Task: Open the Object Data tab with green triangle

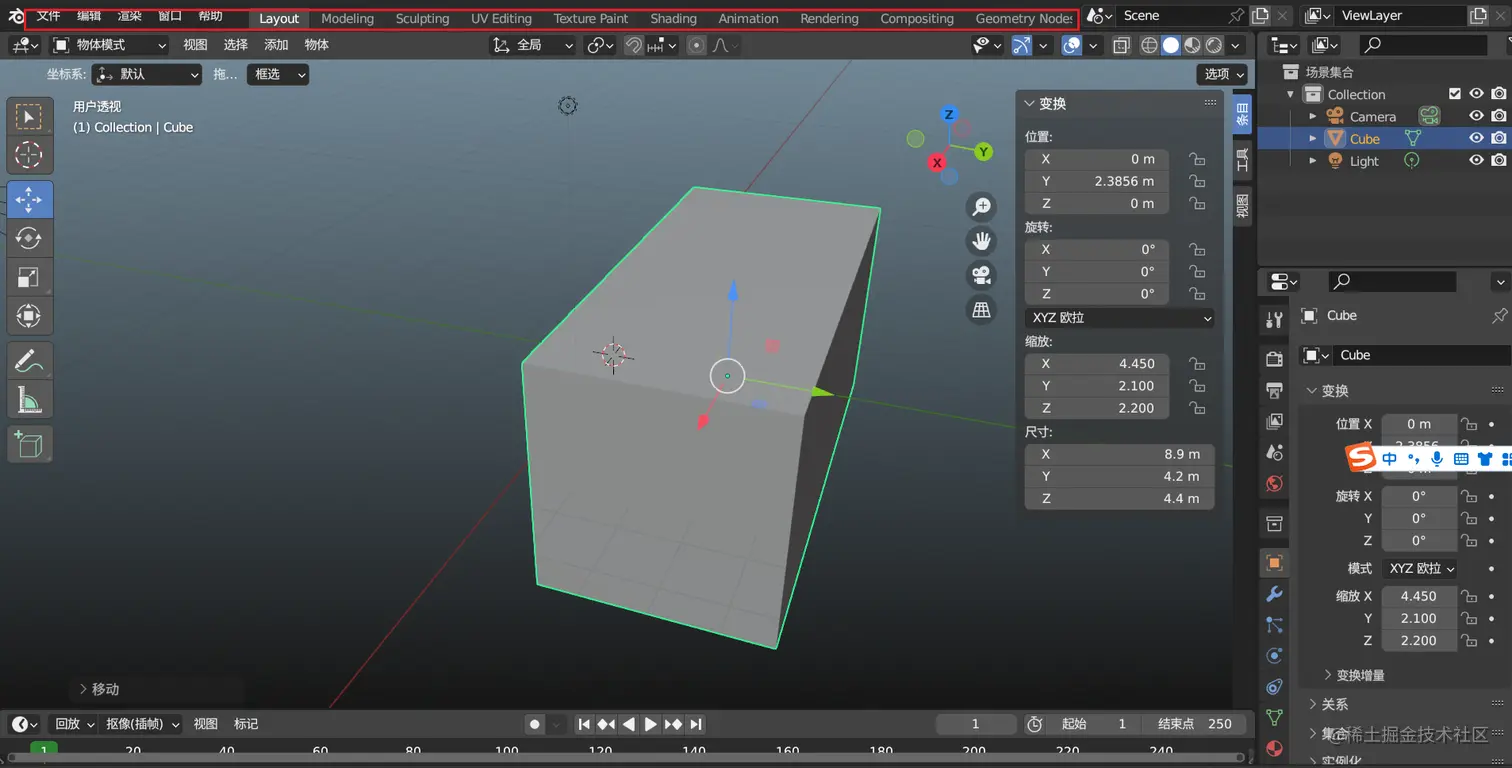Action: [1274, 717]
